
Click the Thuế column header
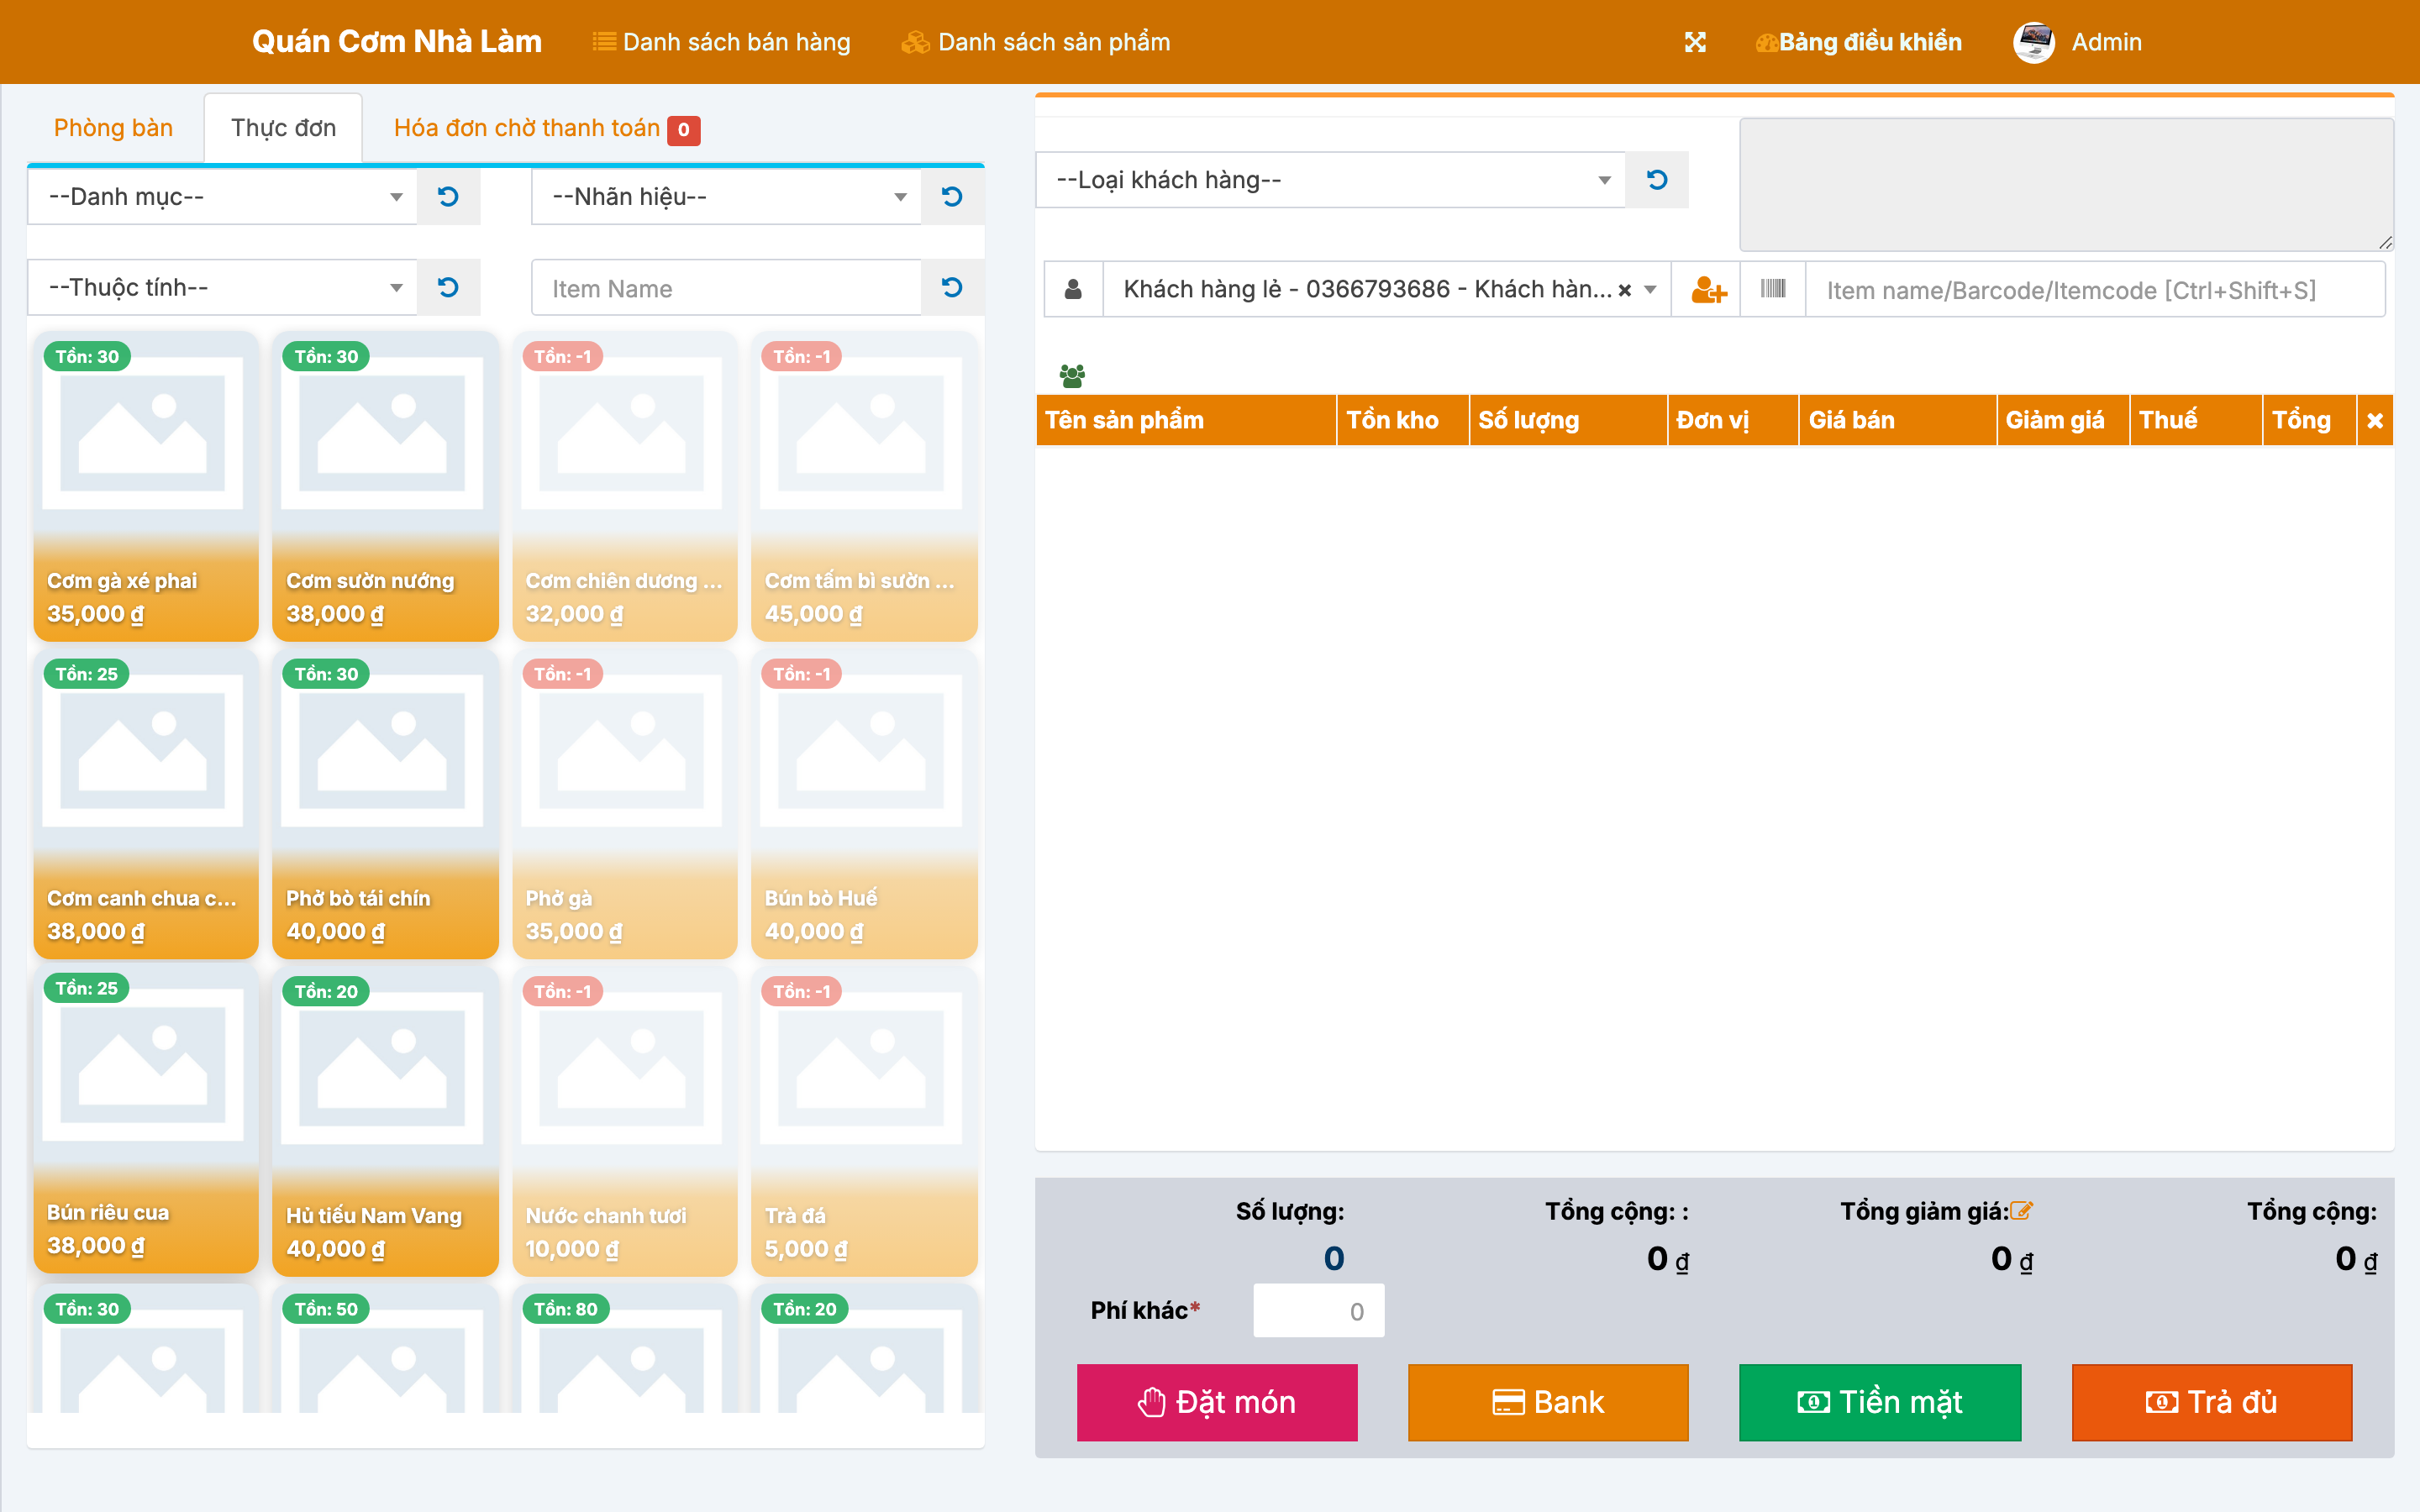(2196, 421)
